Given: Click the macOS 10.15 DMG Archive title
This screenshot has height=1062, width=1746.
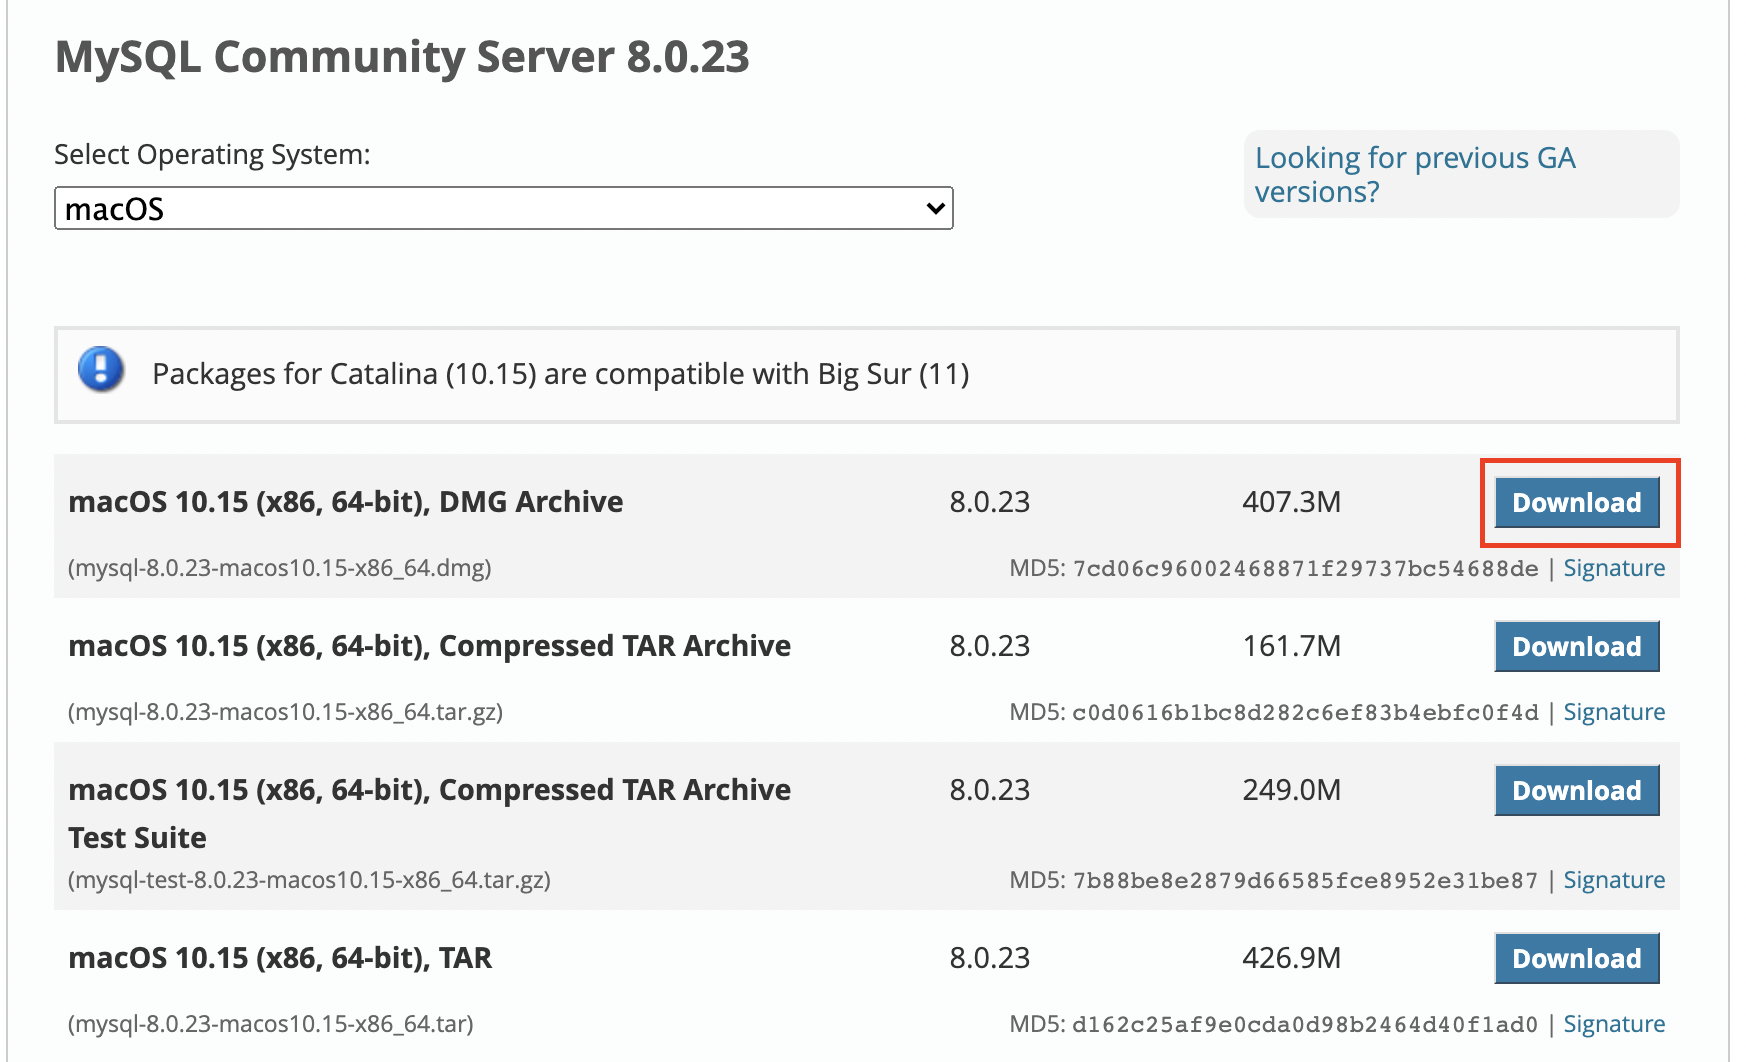Looking at the screenshot, I should [x=345, y=502].
